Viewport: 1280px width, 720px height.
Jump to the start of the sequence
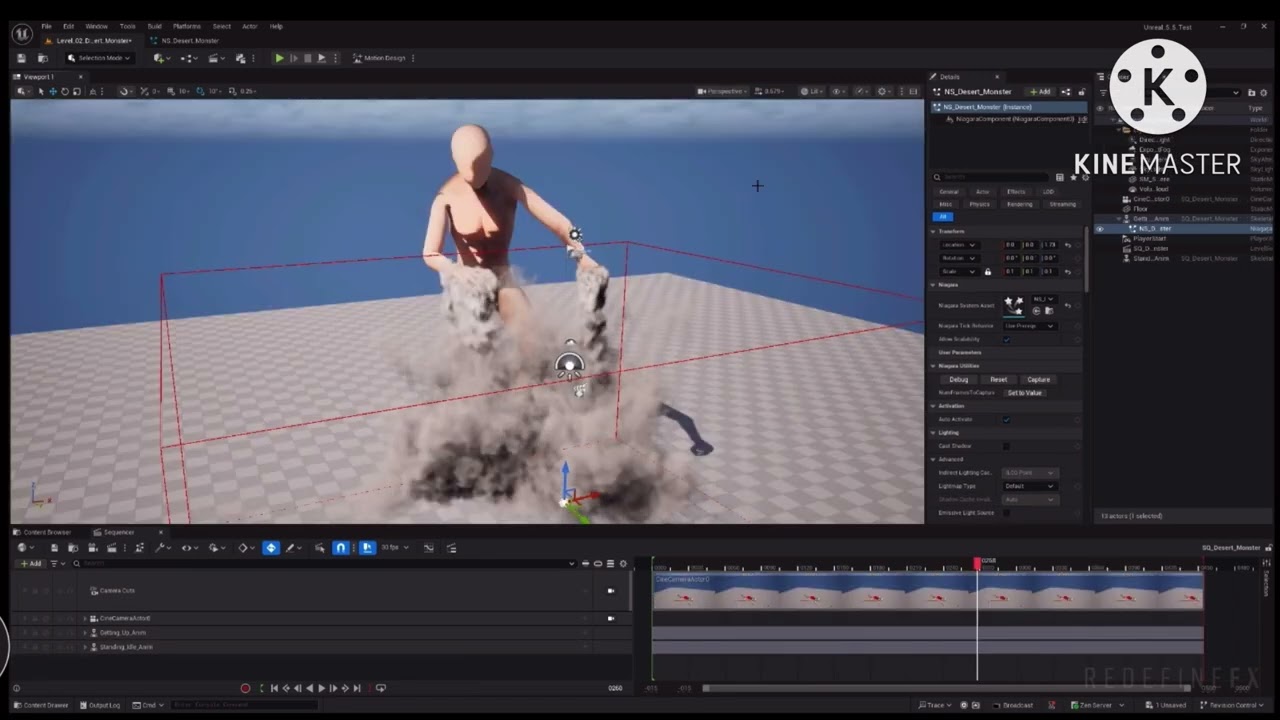(x=274, y=688)
